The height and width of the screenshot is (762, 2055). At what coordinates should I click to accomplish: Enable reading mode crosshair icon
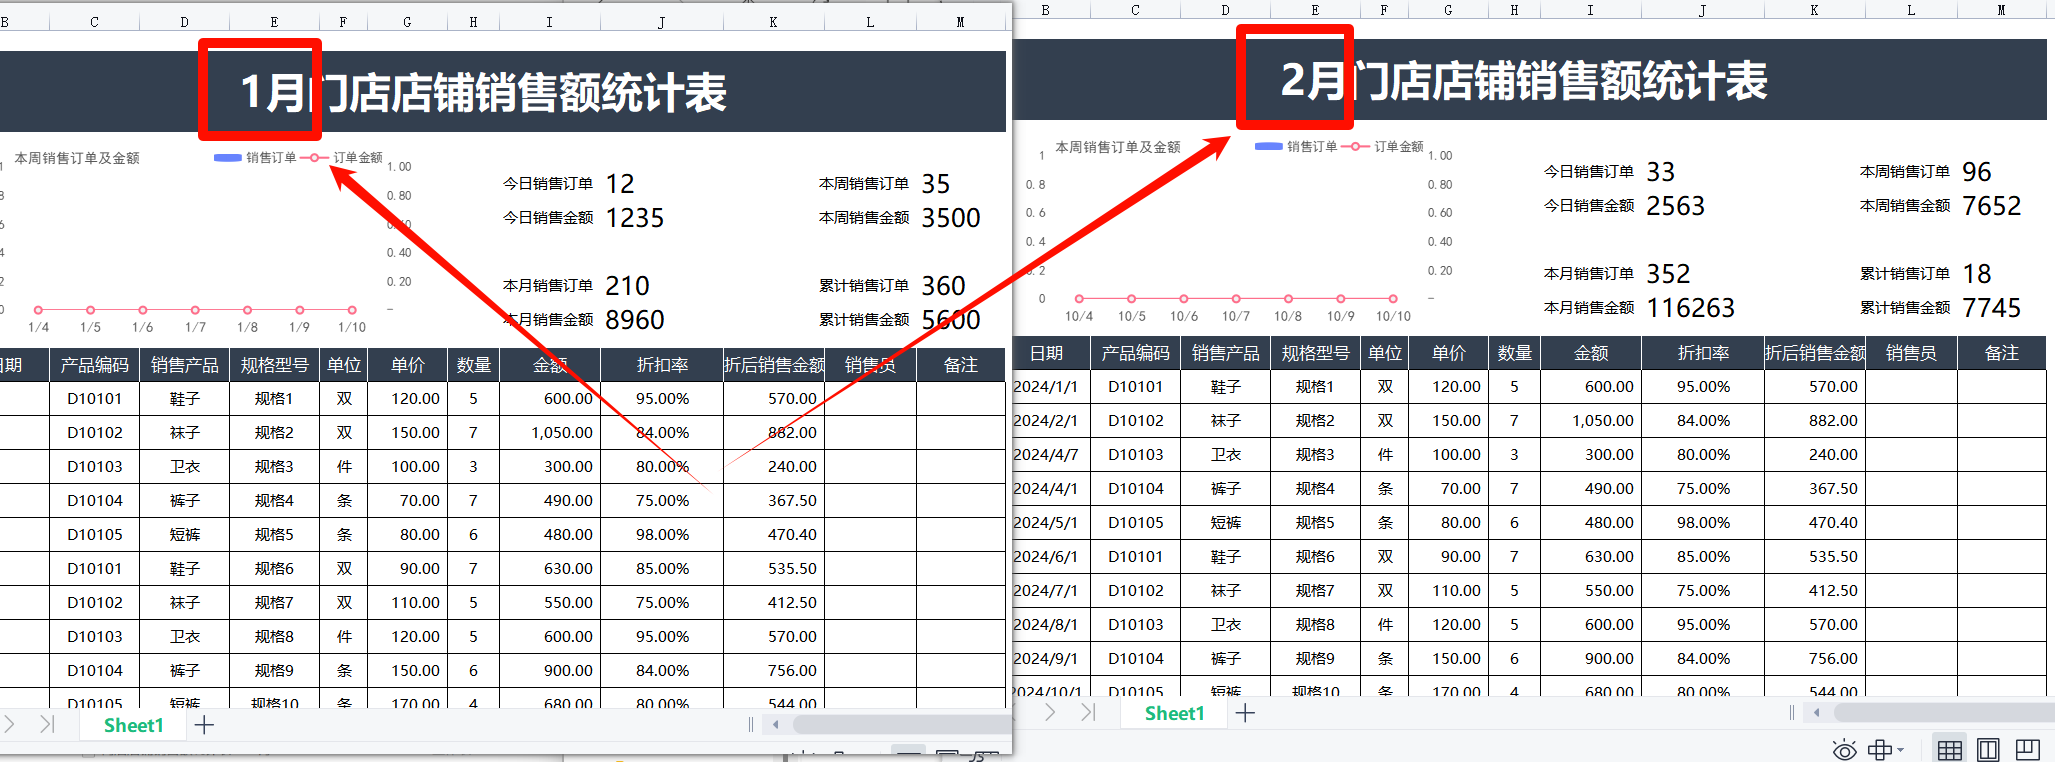pos(1879,750)
